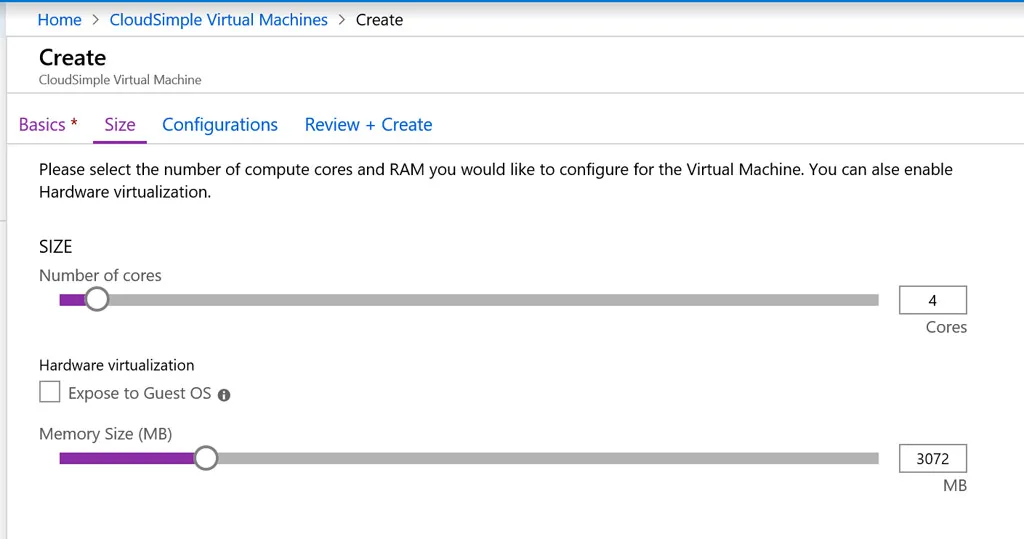Screen dimensions: 1024x539
Task: Enable the Expose to Guest OS checkbox
Action: pyautogui.click(x=50, y=392)
